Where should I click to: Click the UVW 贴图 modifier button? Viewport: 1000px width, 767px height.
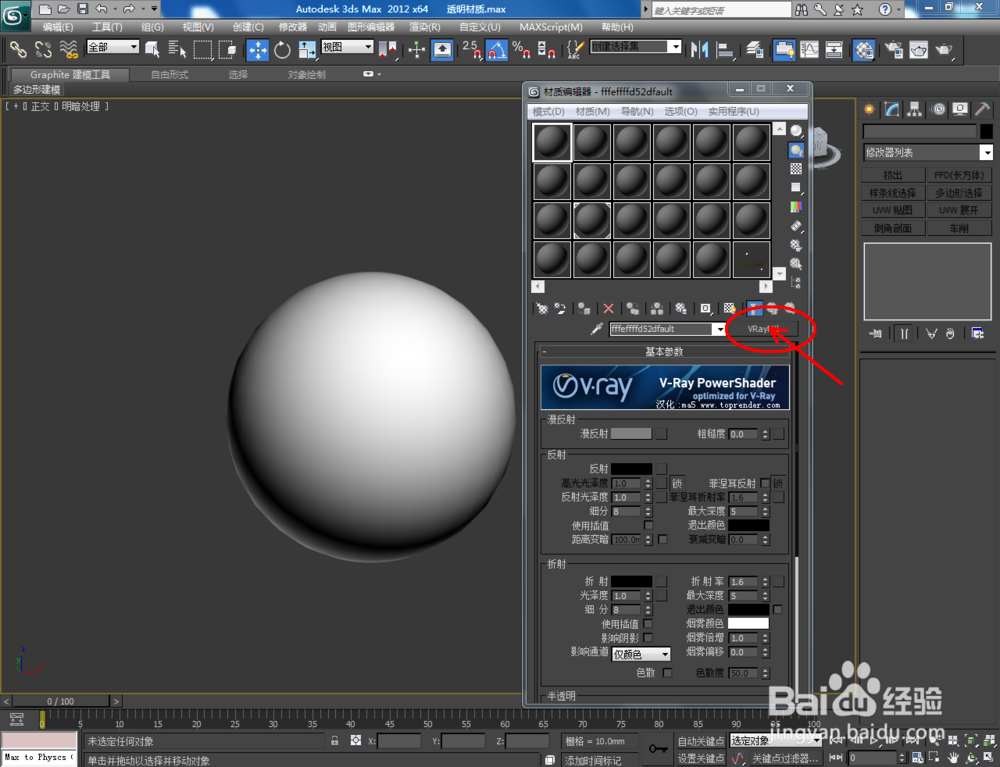point(893,210)
